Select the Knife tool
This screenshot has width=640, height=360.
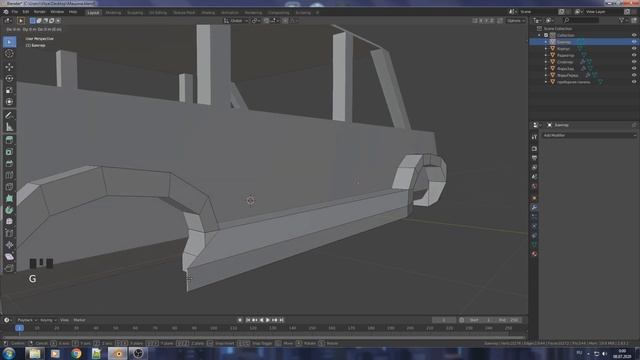9,187
